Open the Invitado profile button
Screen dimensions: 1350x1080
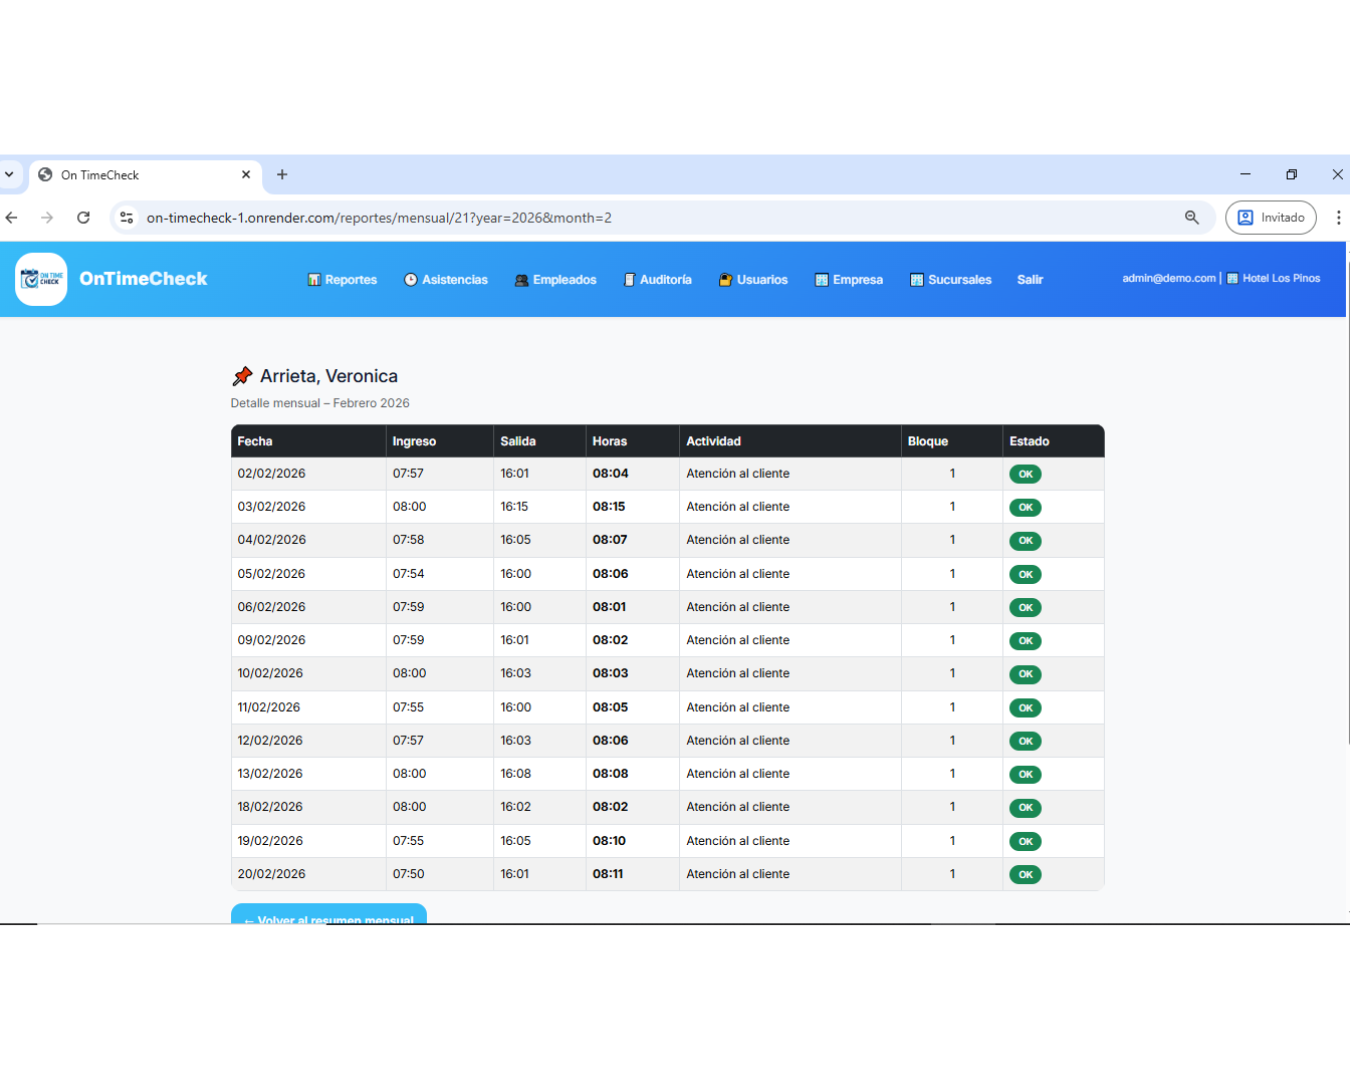coord(1271,218)
